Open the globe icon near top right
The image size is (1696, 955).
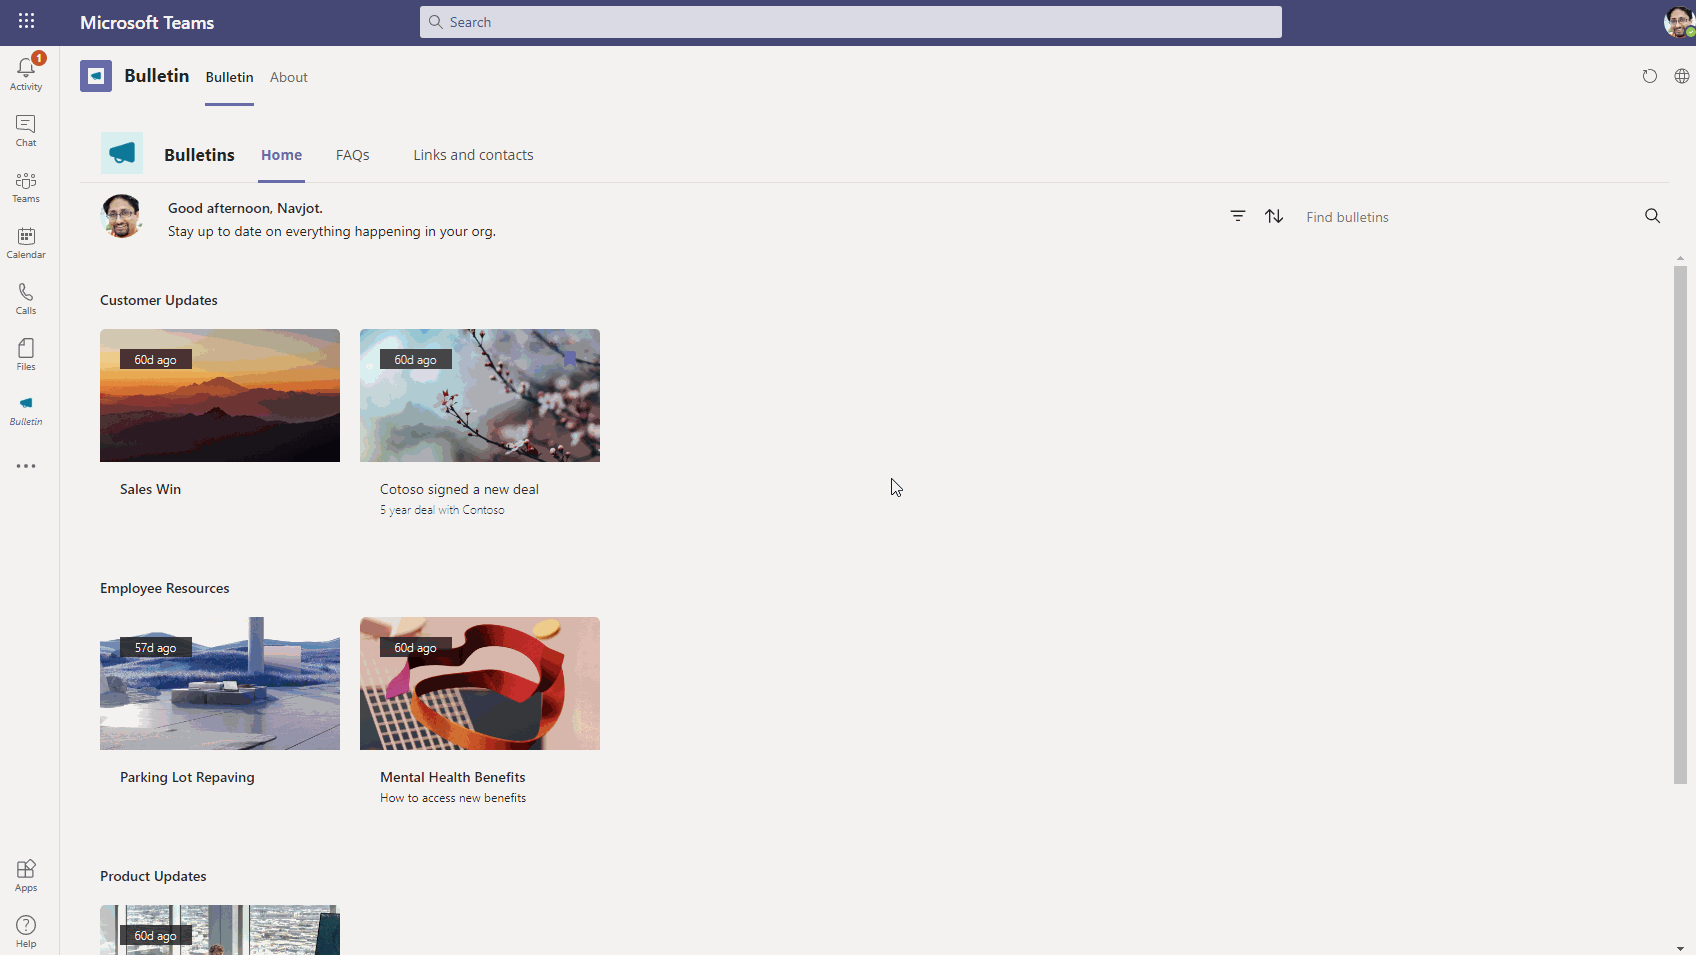pos(1681,75)
